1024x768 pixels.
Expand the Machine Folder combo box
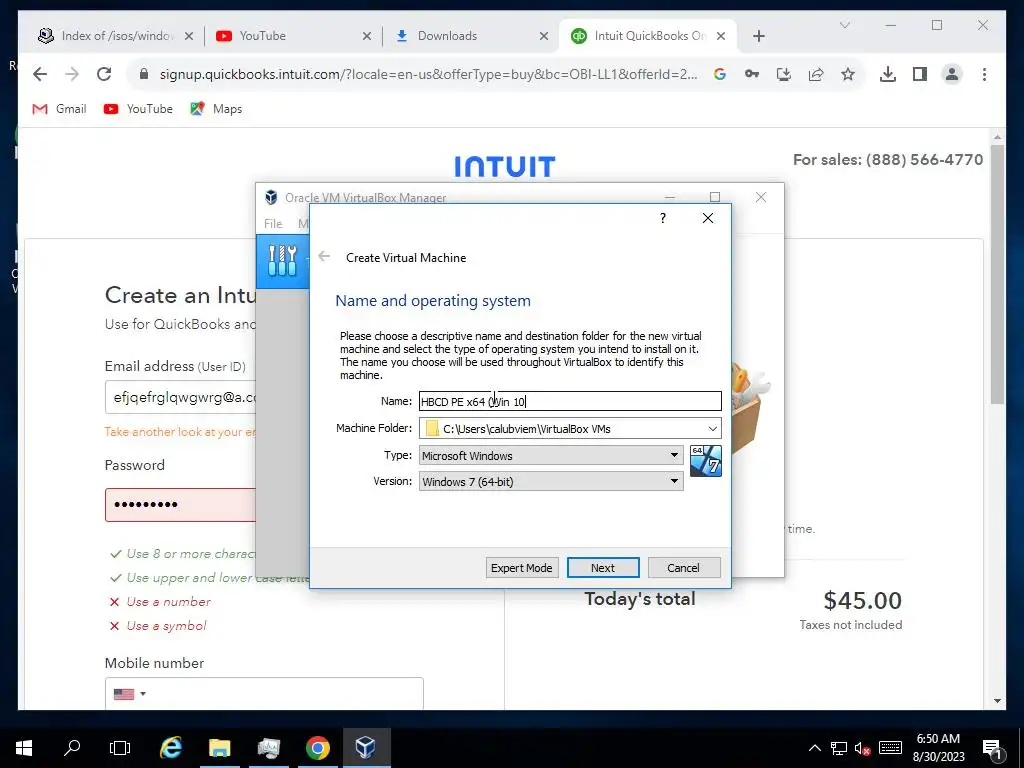712,428
